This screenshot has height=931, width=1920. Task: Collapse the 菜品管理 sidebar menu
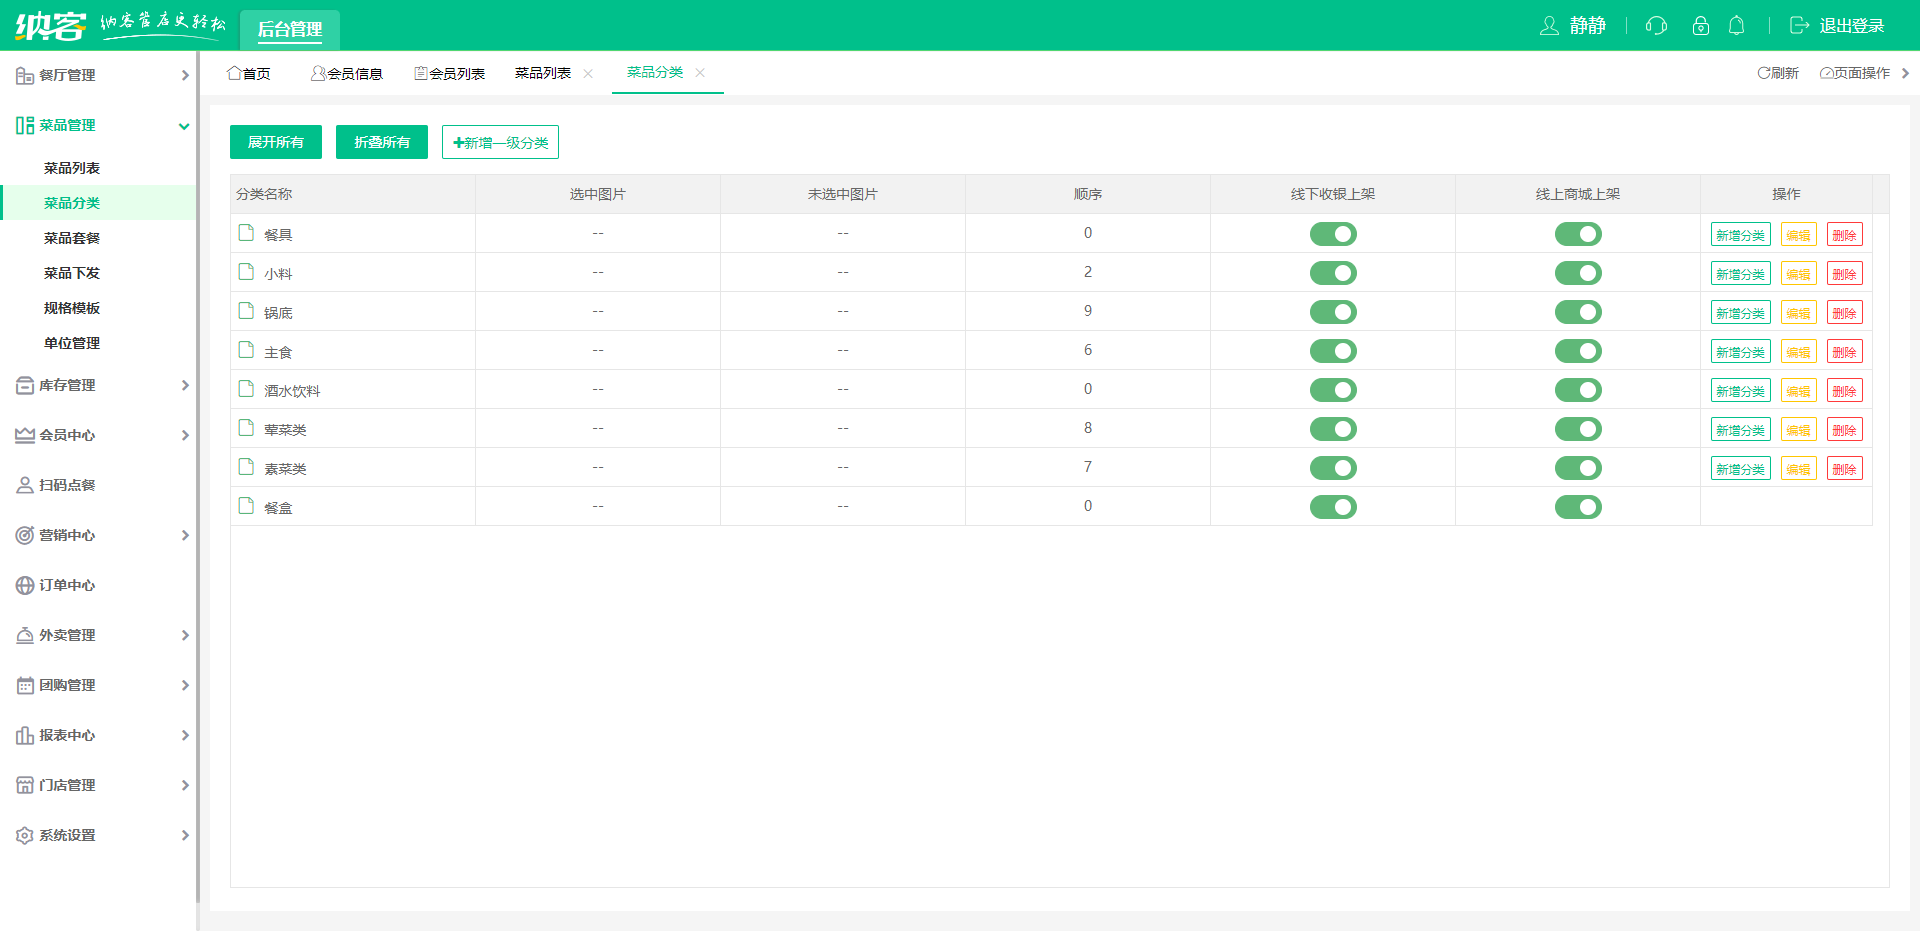point(100,125)
